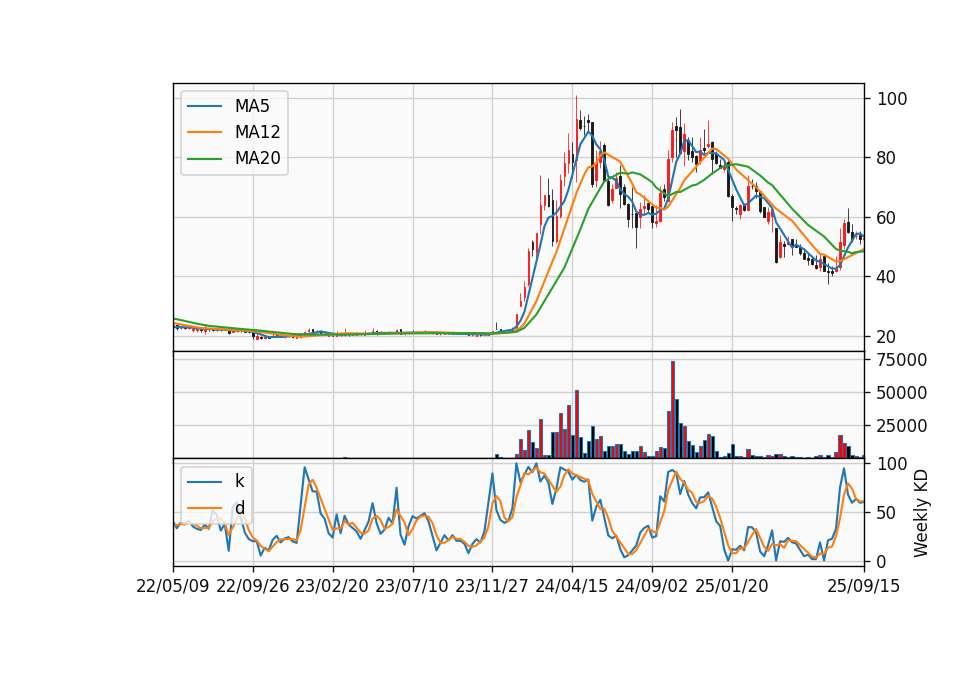Image resolution: width=960 pixels, height=690 pixels.
Task: Click the Weekly KD axis label
Action: tap(921, 514)
